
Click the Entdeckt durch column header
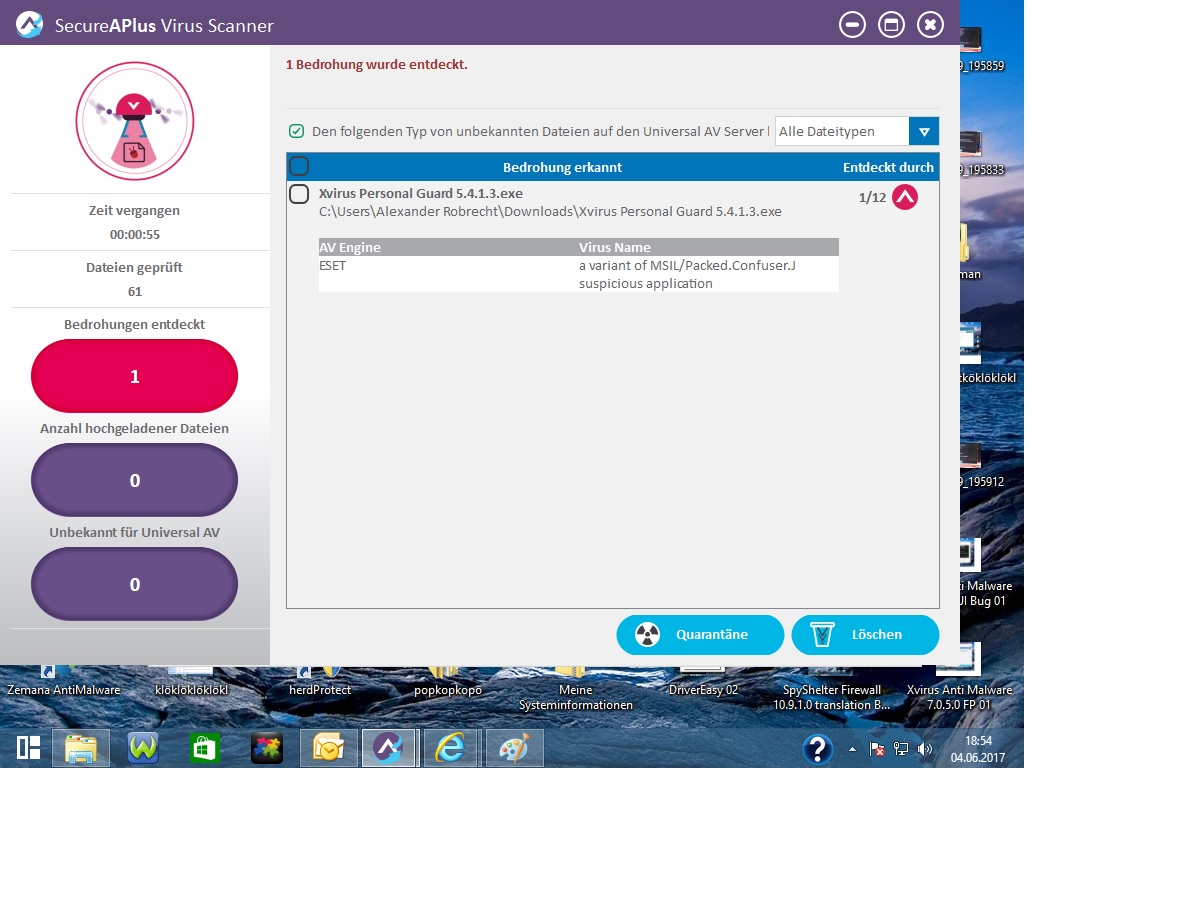point(888,167)
